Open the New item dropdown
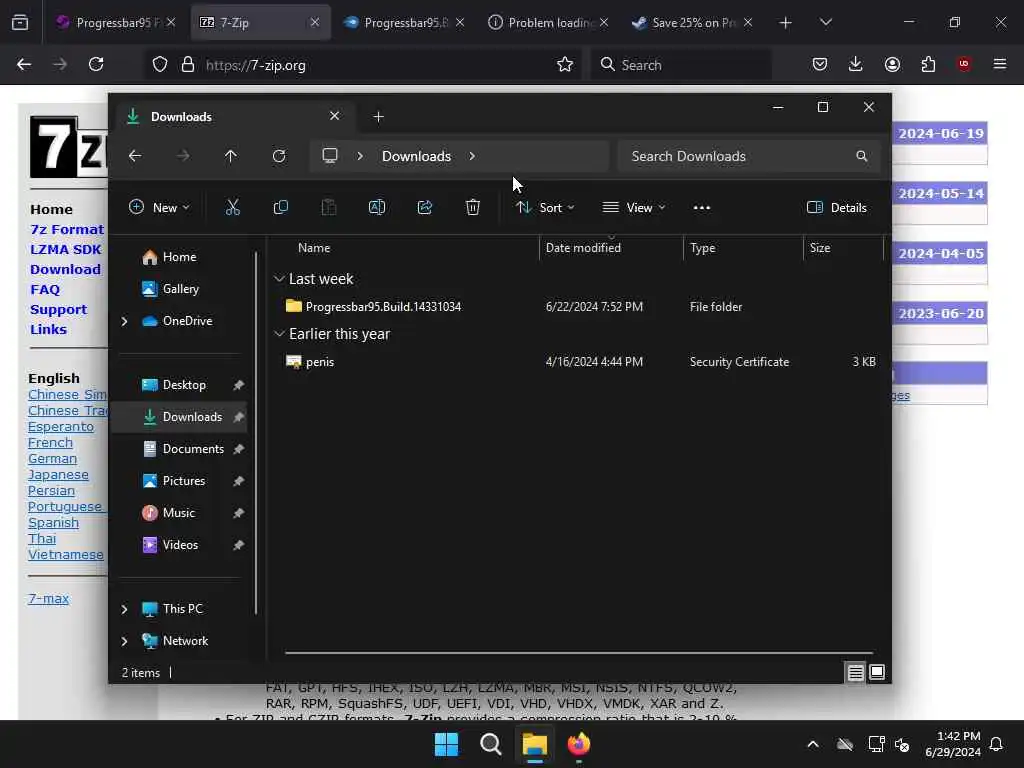1024x768 pixels. [x=159, y=208]
